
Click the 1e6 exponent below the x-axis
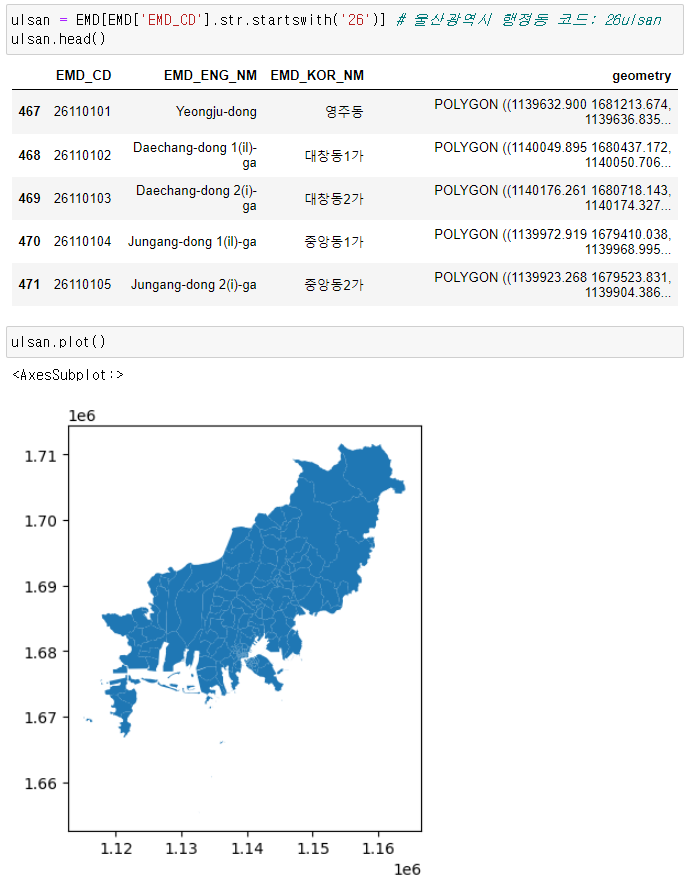point(407,870)
